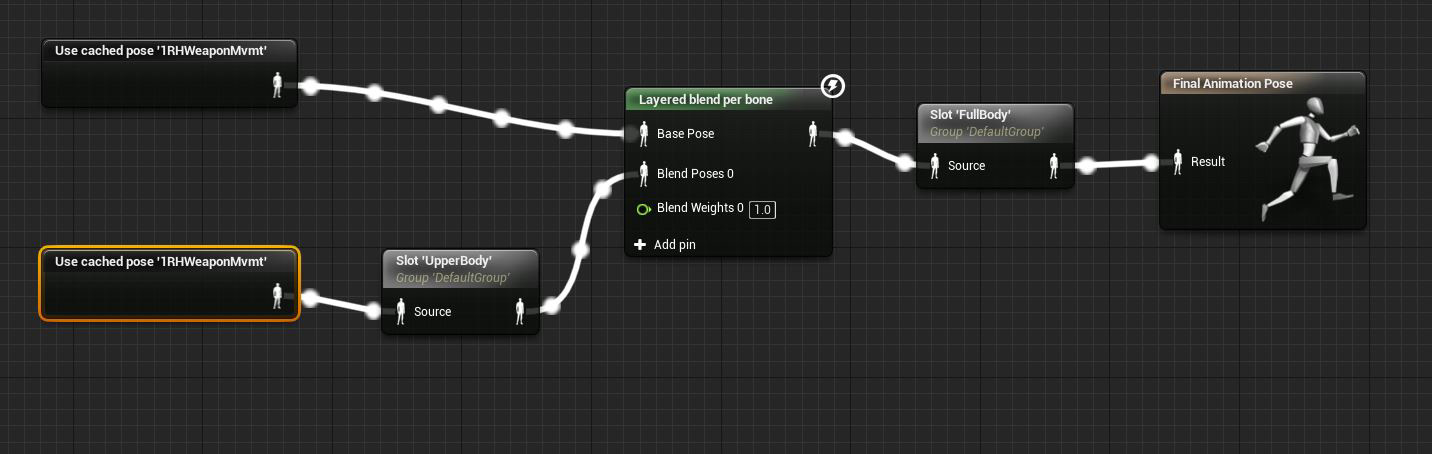
Task: Click the fast-path lightning bolt icon
Action: (x=833, y=87)
